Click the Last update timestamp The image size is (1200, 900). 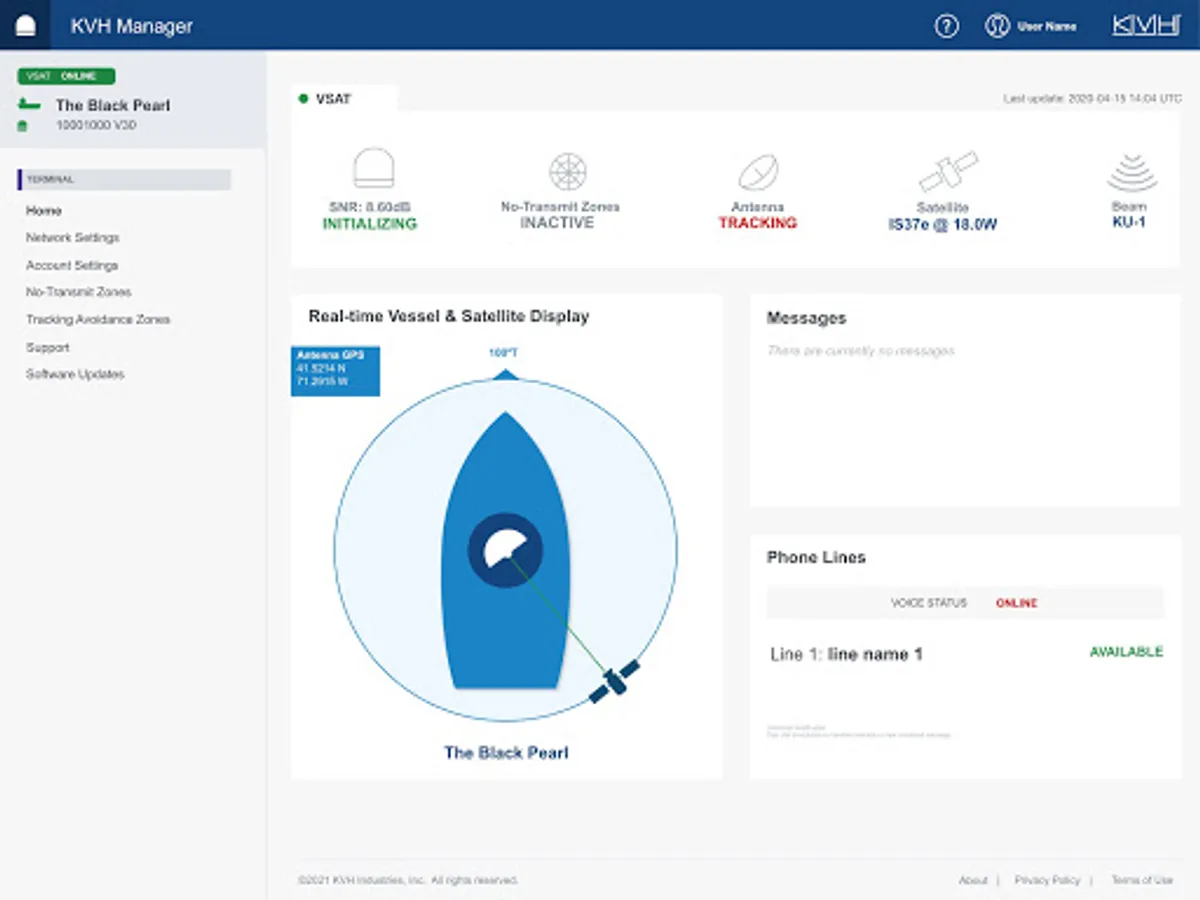[x=1093, y=99]
